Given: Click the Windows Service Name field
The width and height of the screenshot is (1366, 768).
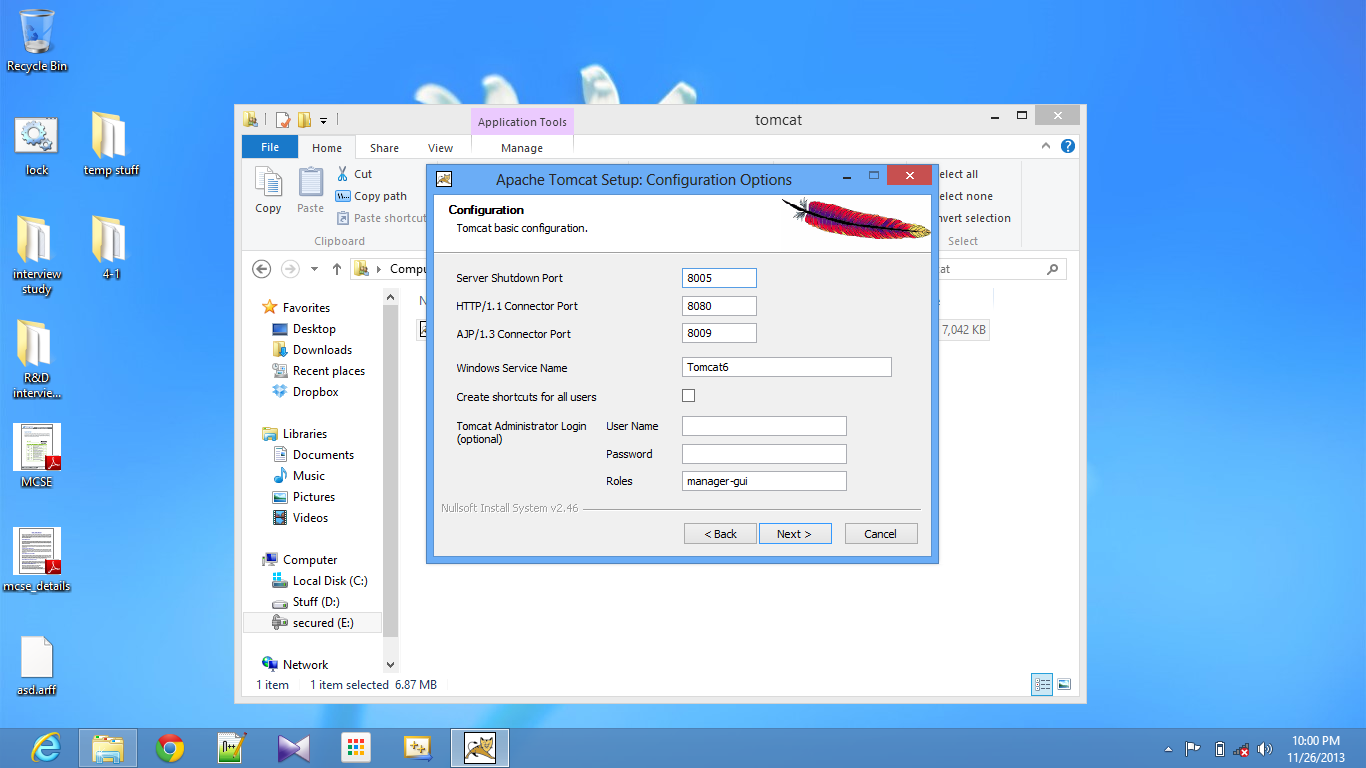Looking at the screenshot, I should click(786, 367).
